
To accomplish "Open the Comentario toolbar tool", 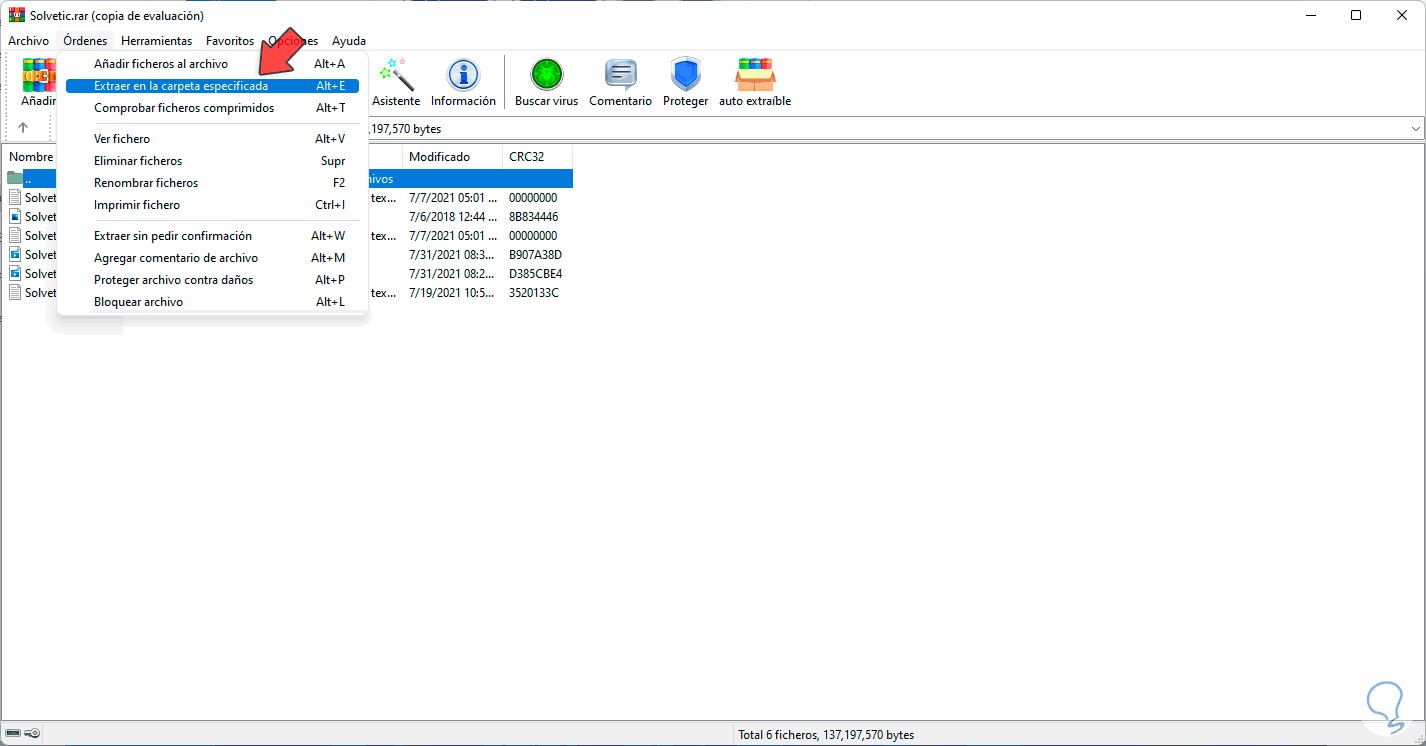I will [620, 82].
